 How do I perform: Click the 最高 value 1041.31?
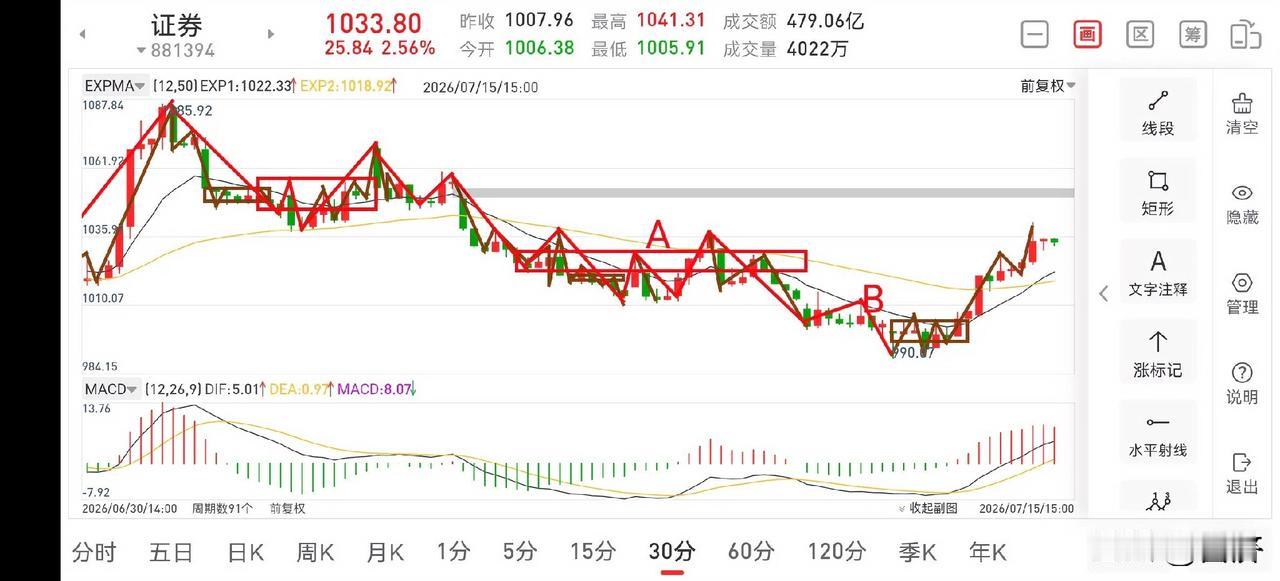click(671, 21)
